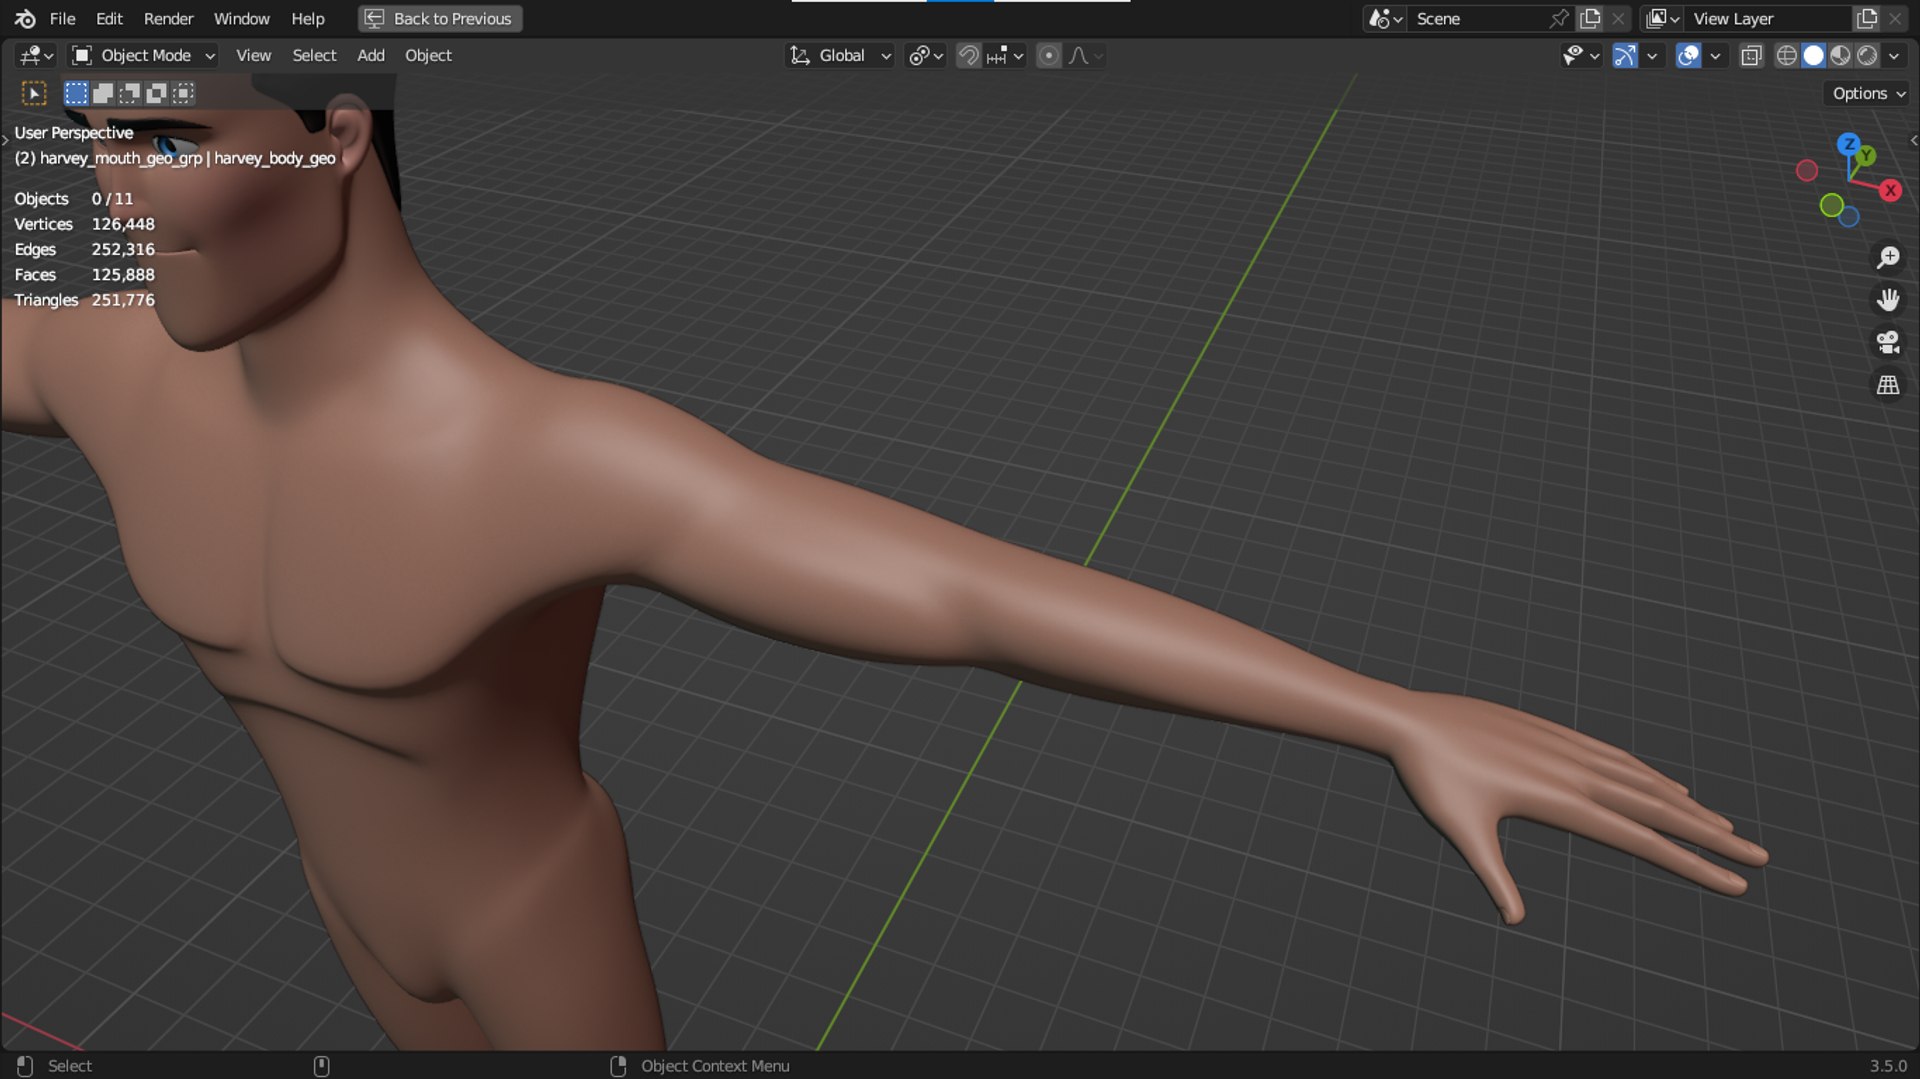Choose the intersect selection mode
This screenshot has height=1079, width=1920.
[x=183, y=93]
